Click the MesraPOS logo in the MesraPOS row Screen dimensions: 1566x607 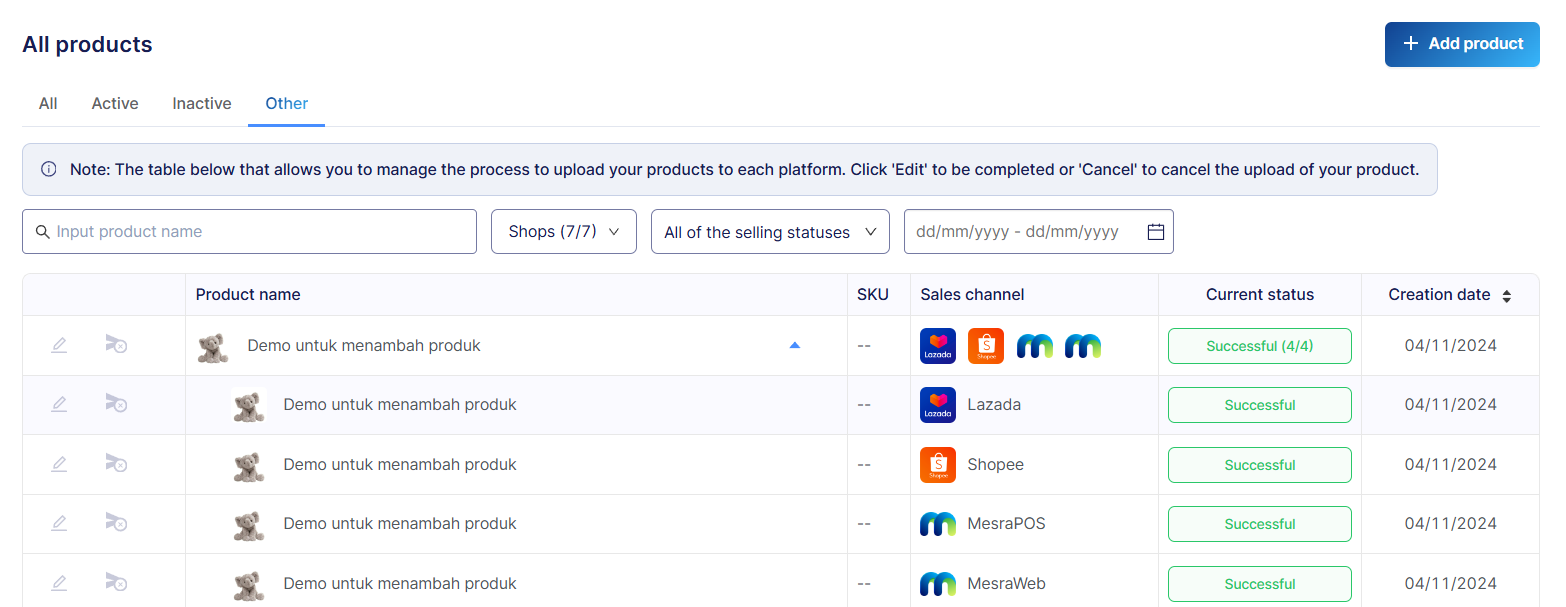(x=937, y=524)
